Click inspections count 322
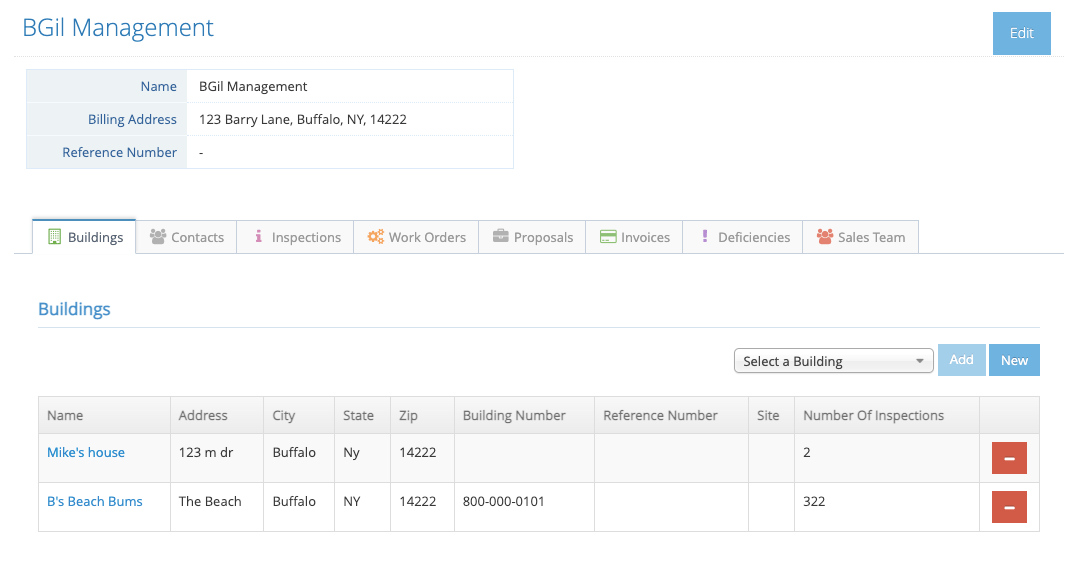The image size is (1074, 570). (814, 501)
